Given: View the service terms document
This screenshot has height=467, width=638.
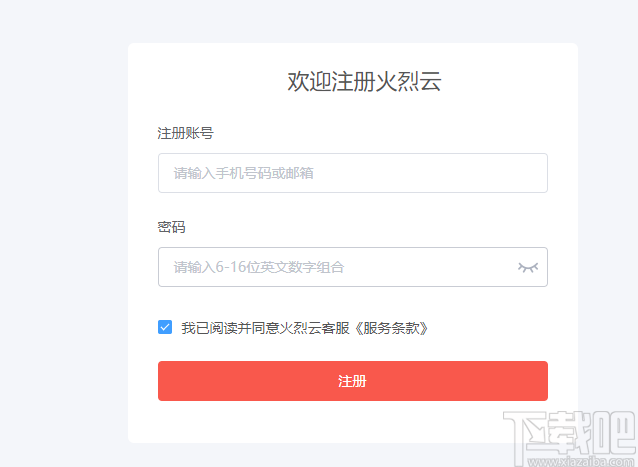Looking at the screenshot, I should pyautogui.click(x=393, y=327).
